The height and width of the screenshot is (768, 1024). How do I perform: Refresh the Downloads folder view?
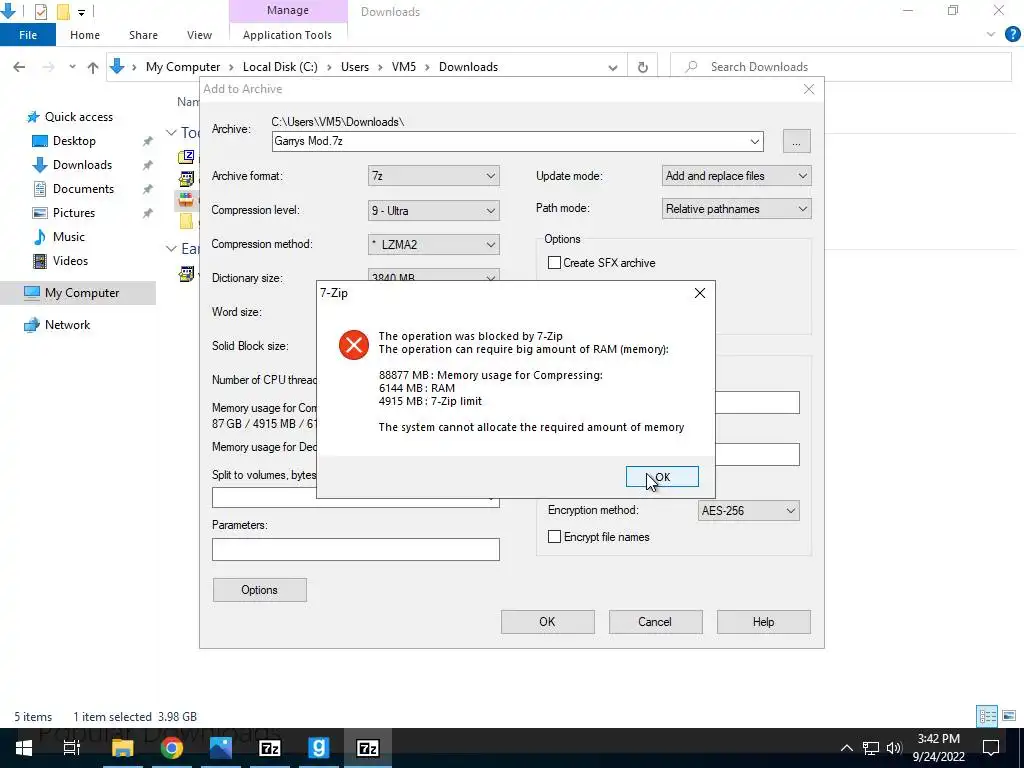(x=643, y=67)
